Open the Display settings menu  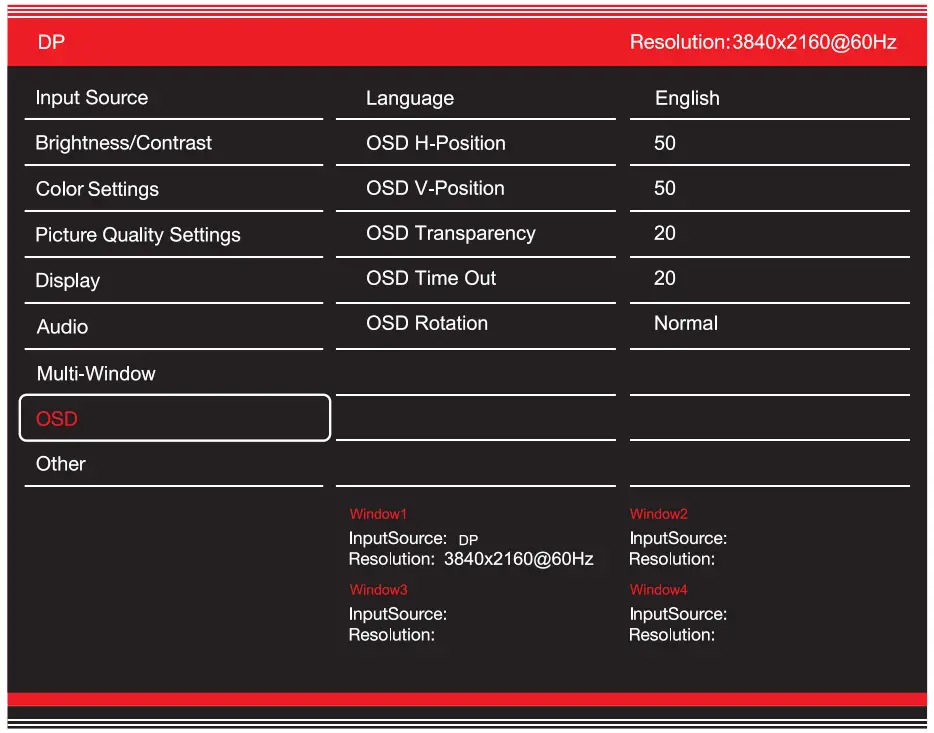click(x=68, y=280)
